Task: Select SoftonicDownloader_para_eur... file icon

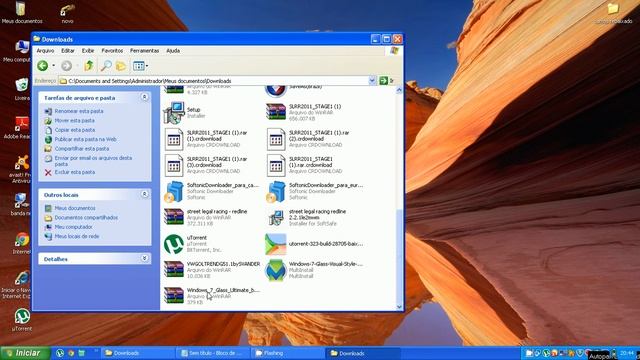Action: pos(276,192)
